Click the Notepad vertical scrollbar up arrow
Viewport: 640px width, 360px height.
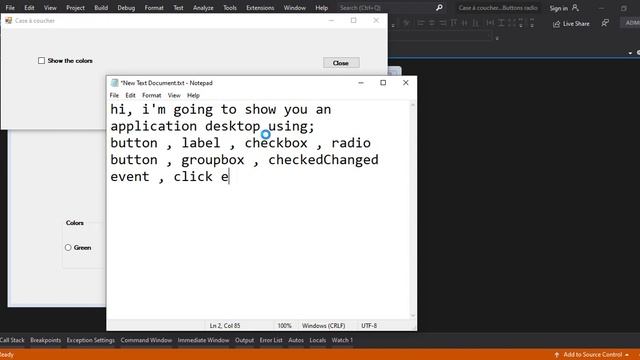pyautogui.click(x=413, y=105)
